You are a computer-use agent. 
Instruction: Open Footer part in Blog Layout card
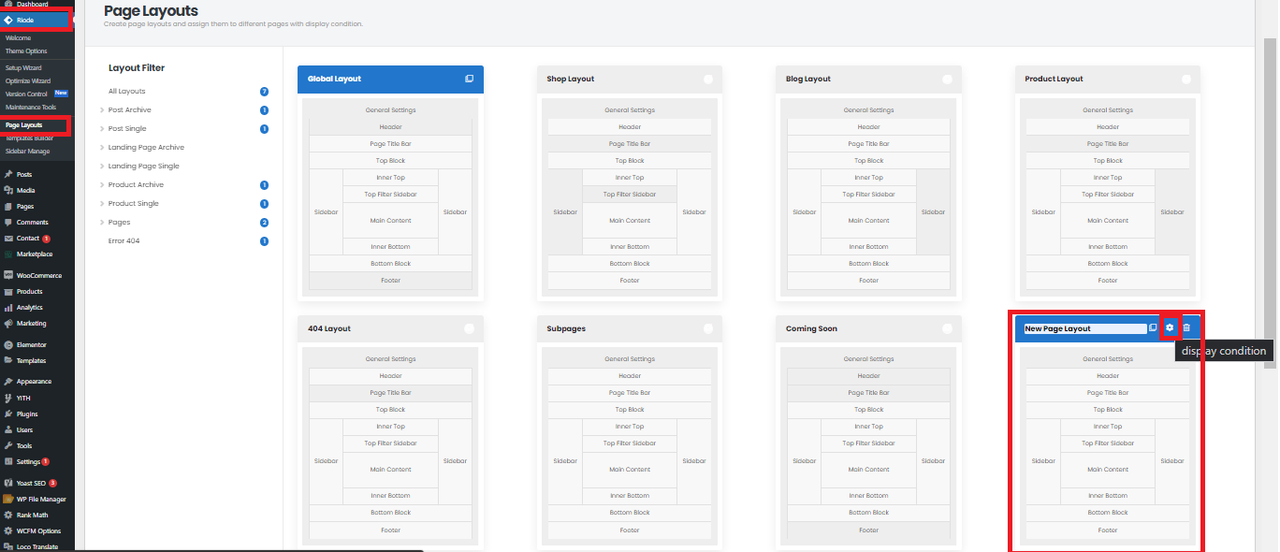pyautogui.click(x=868, y=280)
